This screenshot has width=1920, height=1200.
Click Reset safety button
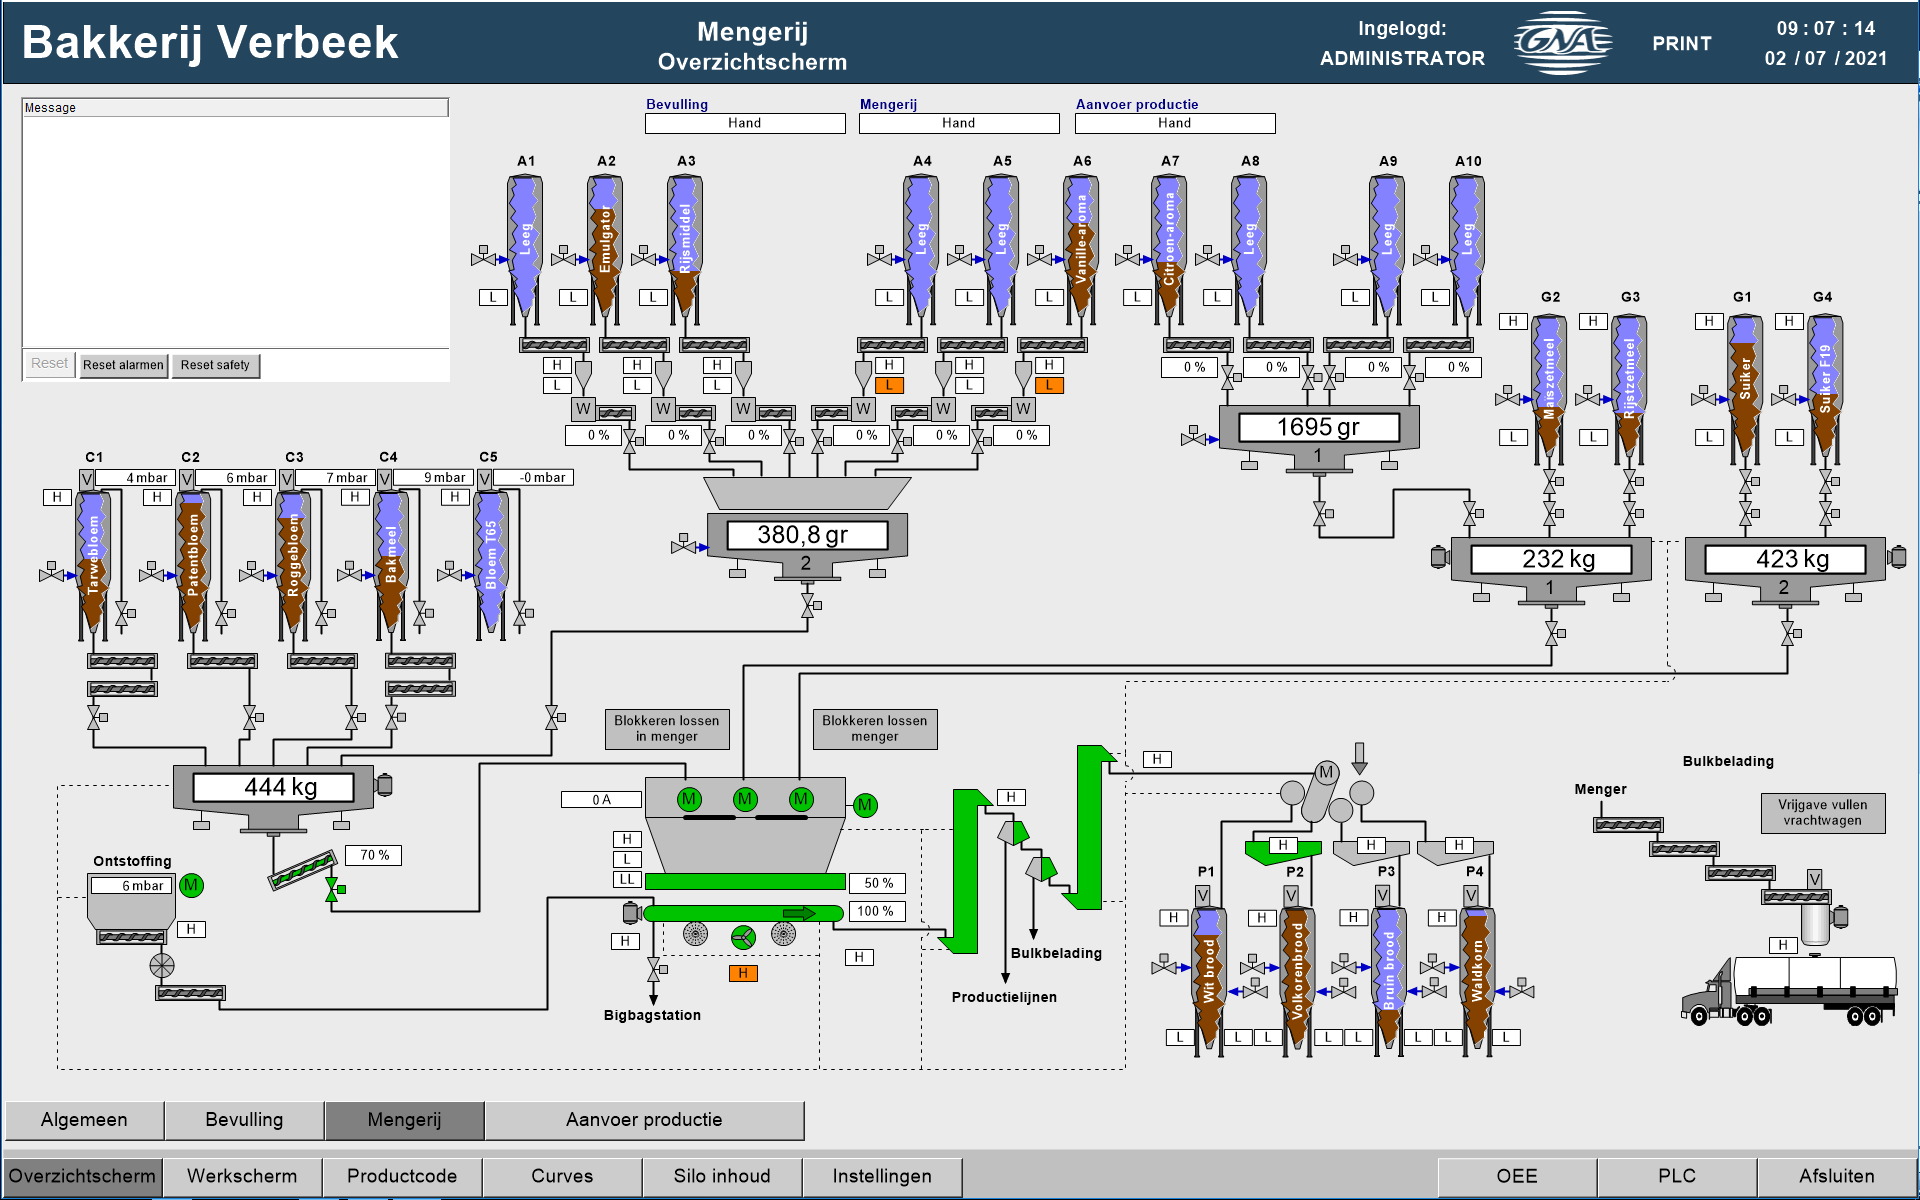pyautogui.click(x=216, y=365)
